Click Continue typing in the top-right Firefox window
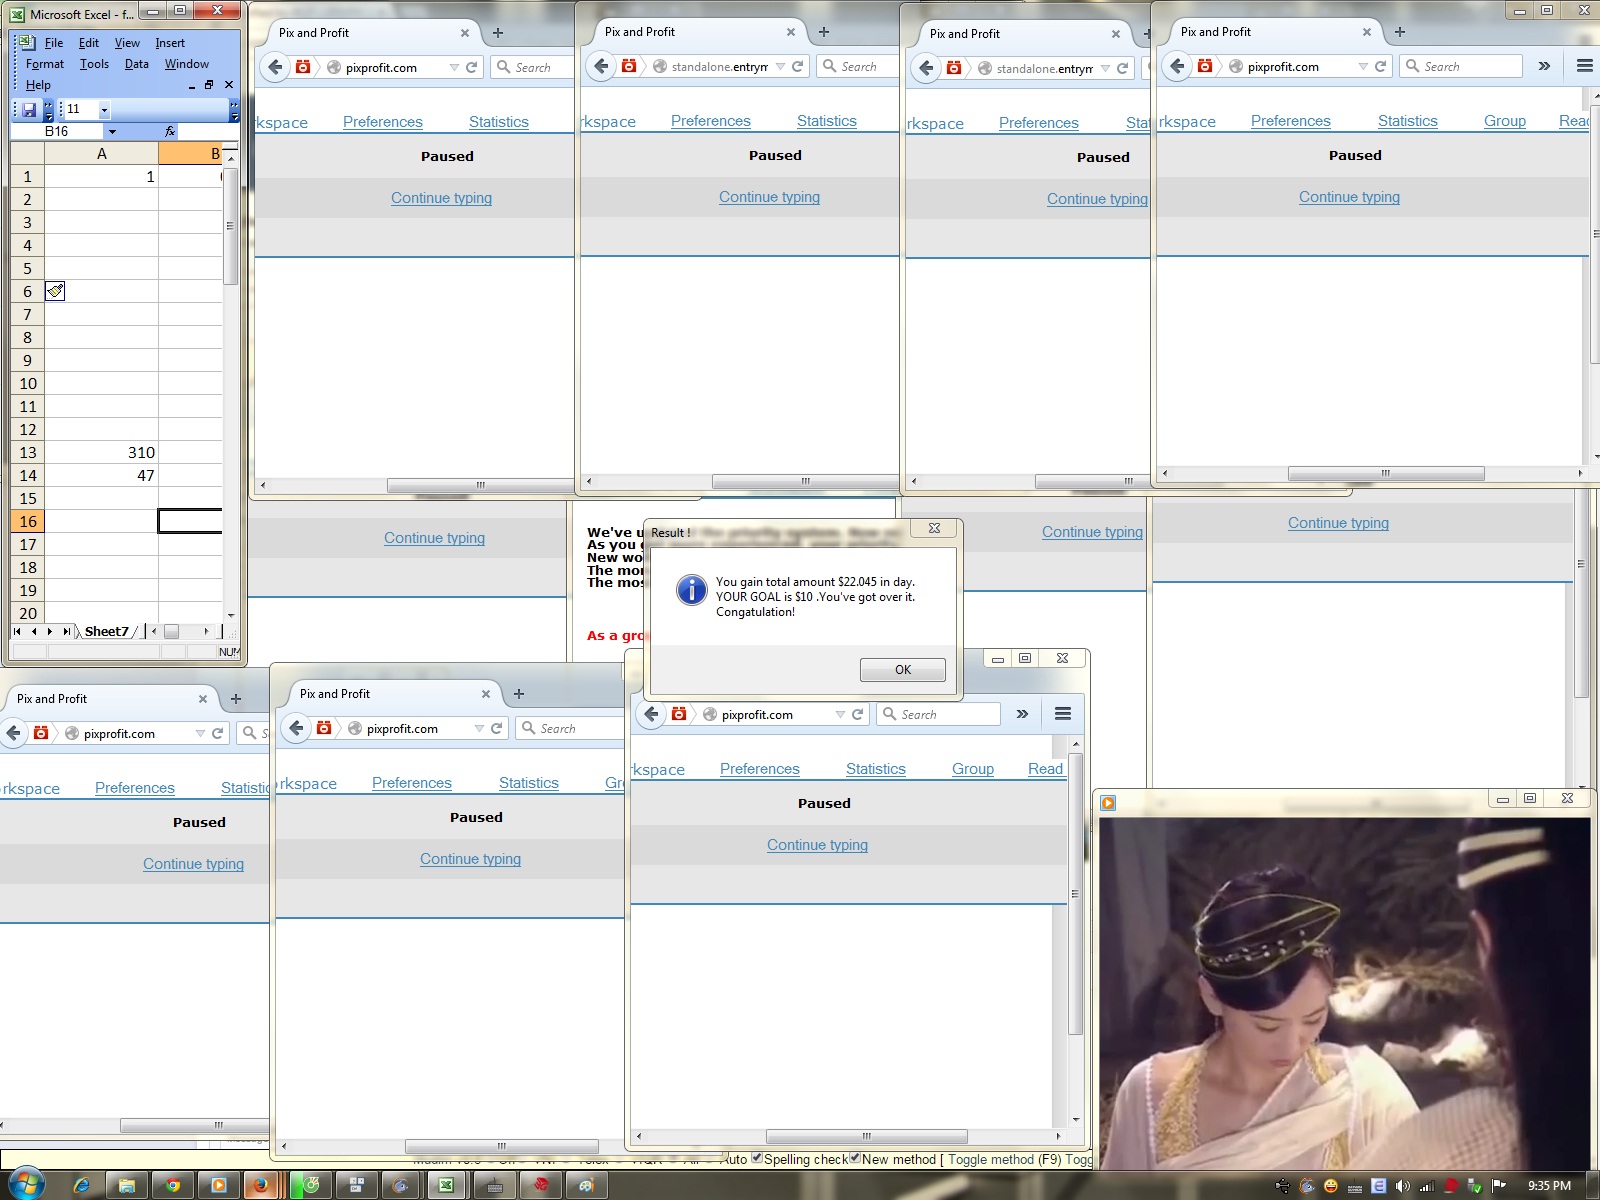Screen dimensions: 1600x1200 coord(1349,197)
